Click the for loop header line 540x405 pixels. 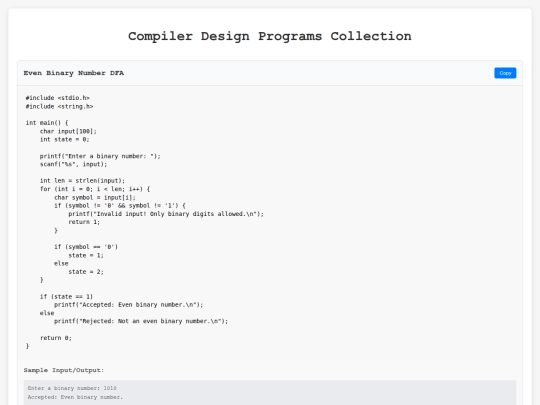[x=95, y=189]
